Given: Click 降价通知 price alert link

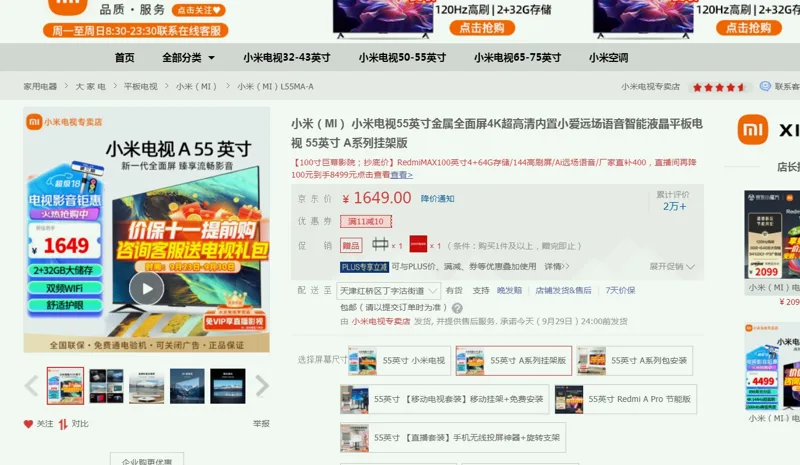Looking at the screenshot, I should tap(437, 199).
